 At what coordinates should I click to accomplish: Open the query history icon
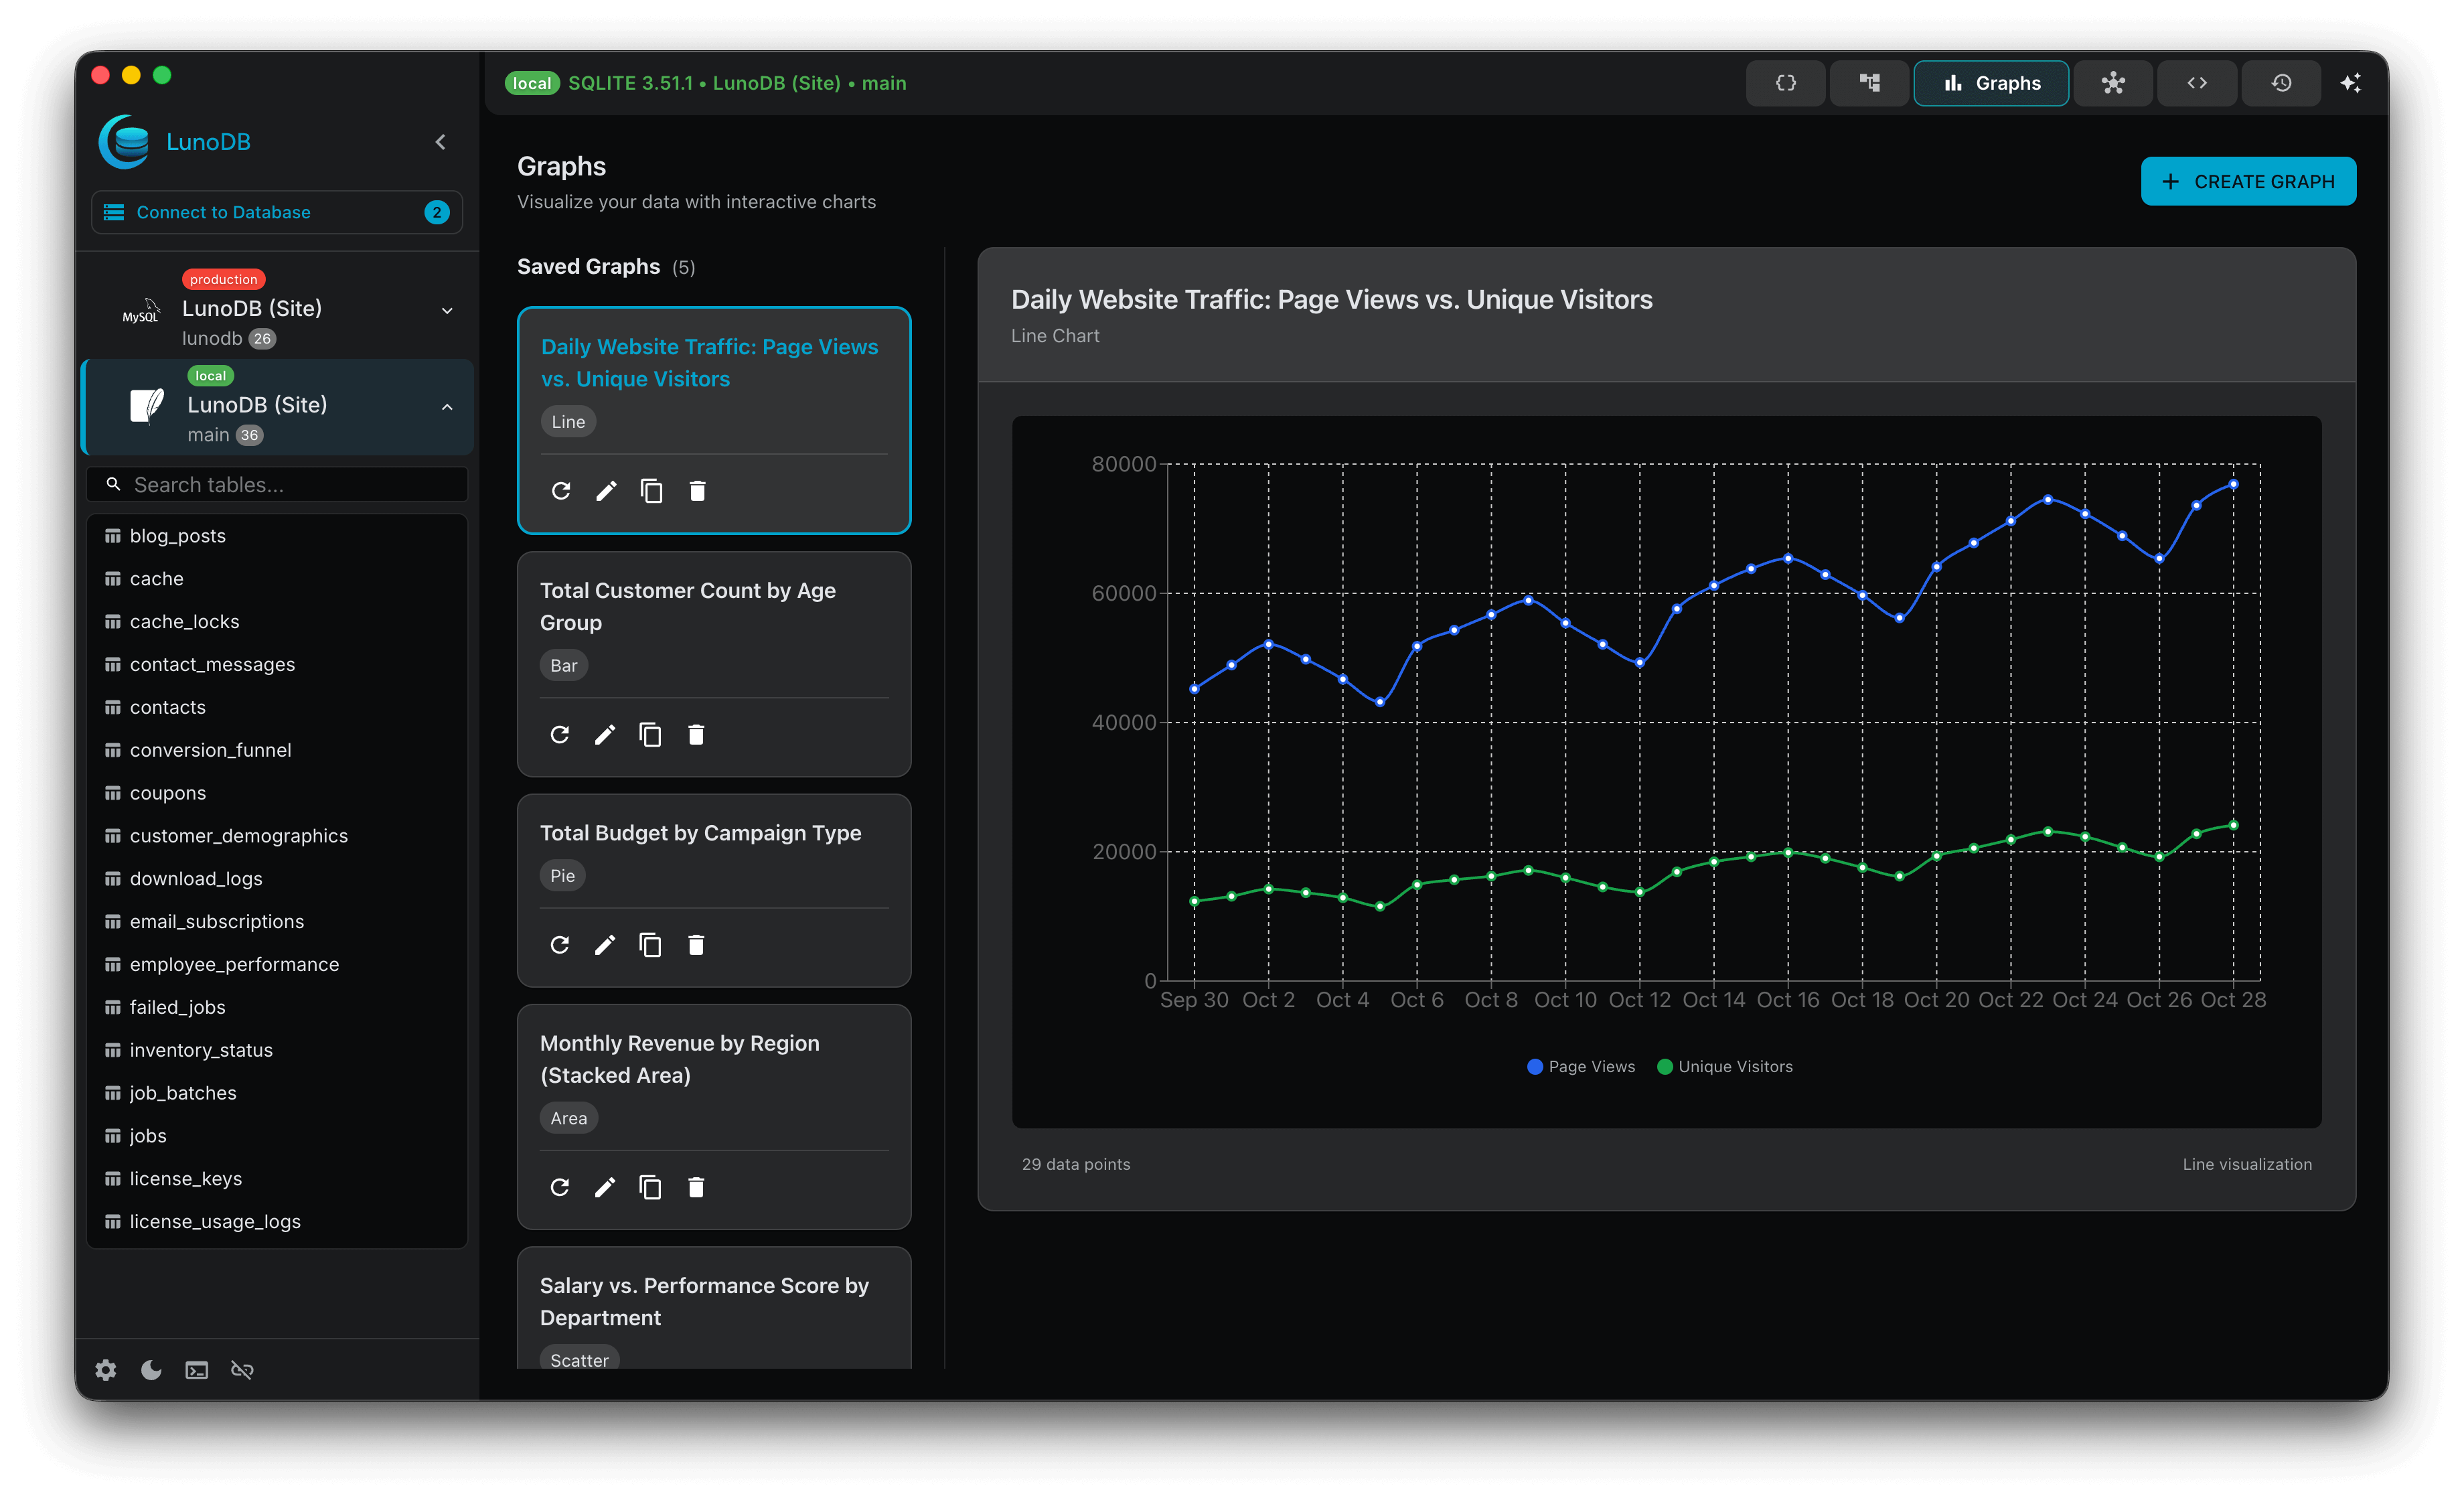(x=2281, y=83)
